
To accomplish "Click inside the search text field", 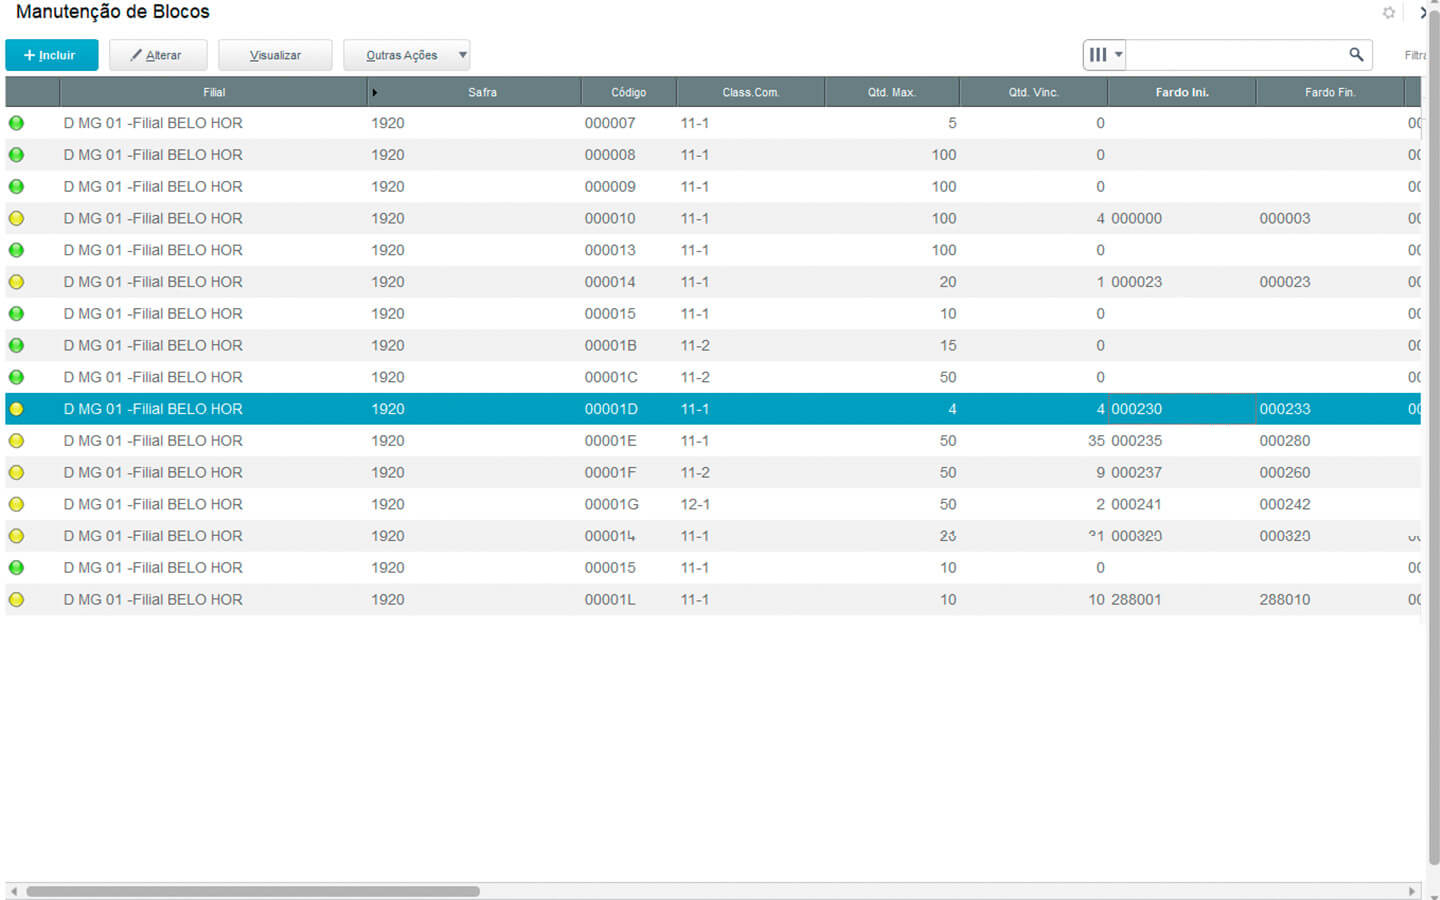I will pyautogui.click(x=1235, y=55).
